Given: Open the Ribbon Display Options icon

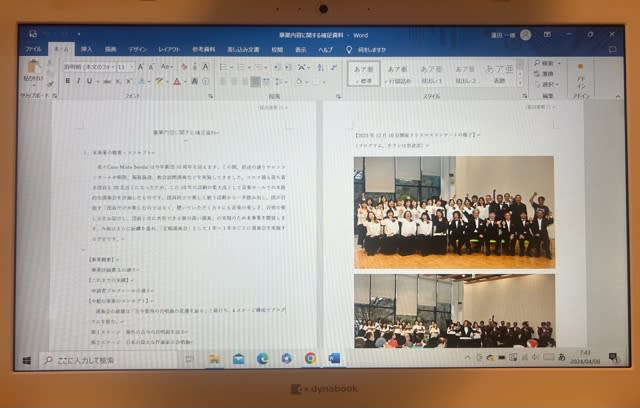Looking at the screenshot, I should [x=547, y=35].
